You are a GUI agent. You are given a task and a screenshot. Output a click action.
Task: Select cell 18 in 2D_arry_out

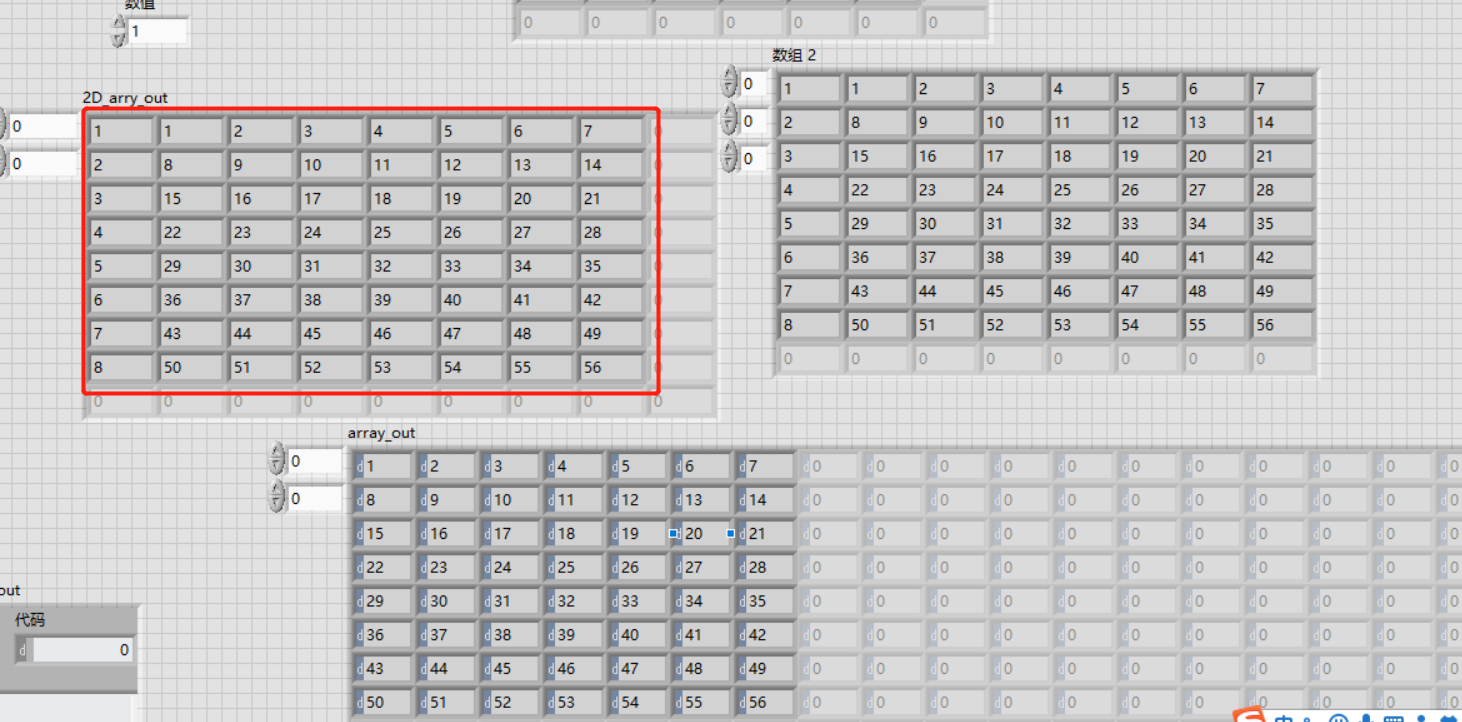point(401,199)
